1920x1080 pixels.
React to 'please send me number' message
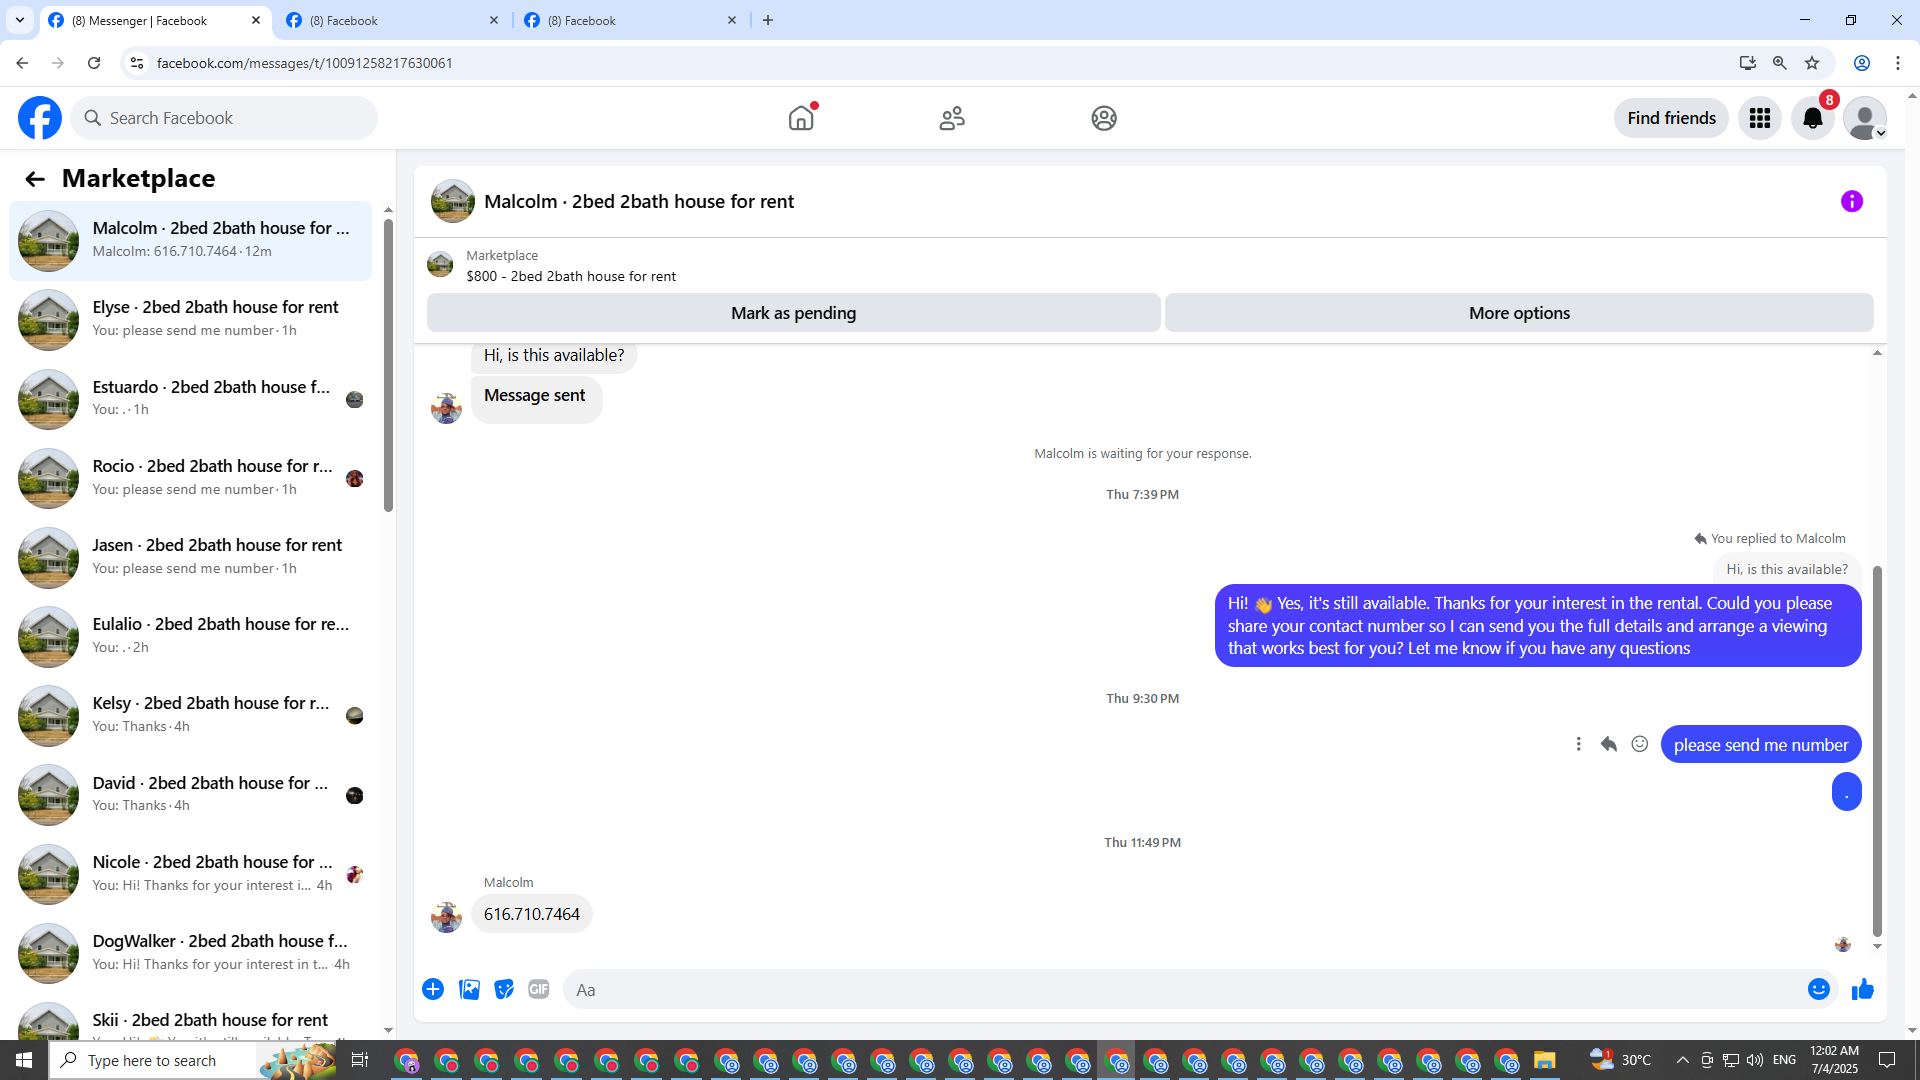[1639, 744]
